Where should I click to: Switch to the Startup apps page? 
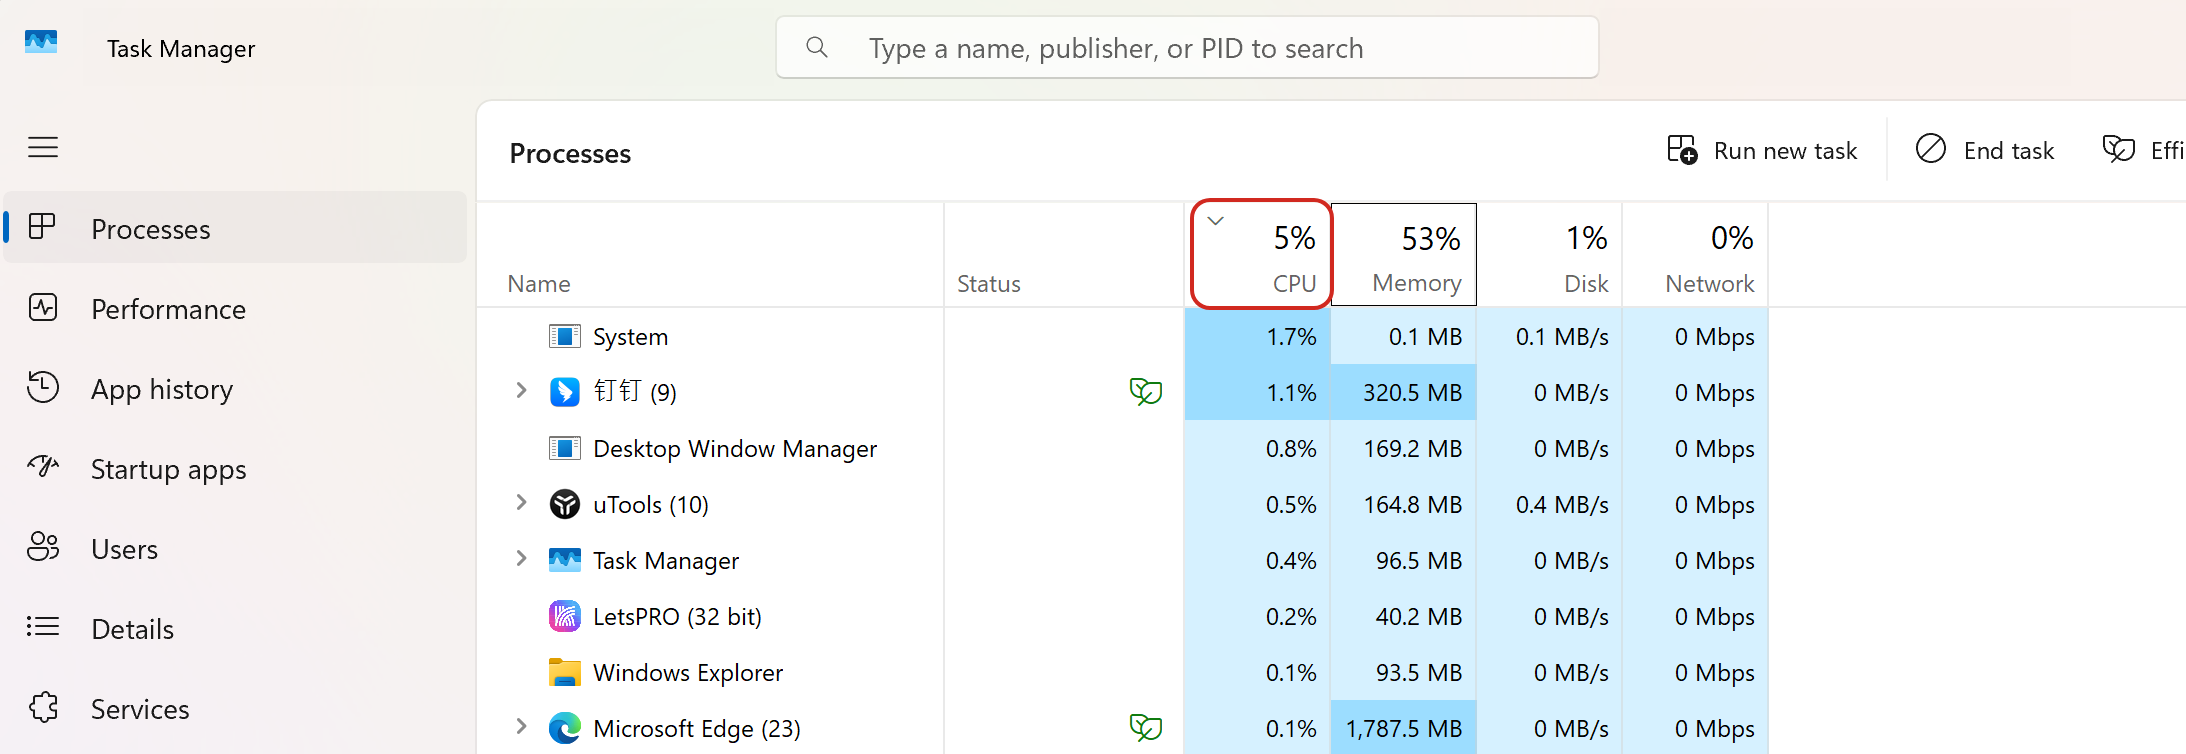(168, 469)
